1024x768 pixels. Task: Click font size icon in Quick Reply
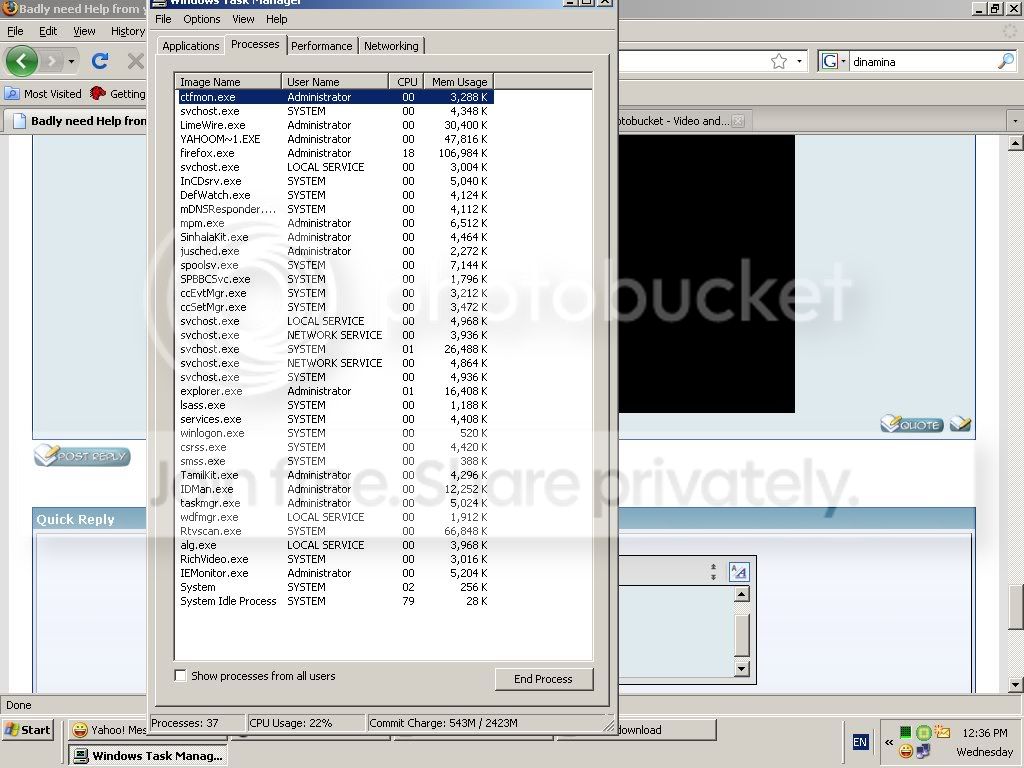[x=739, y=572]
